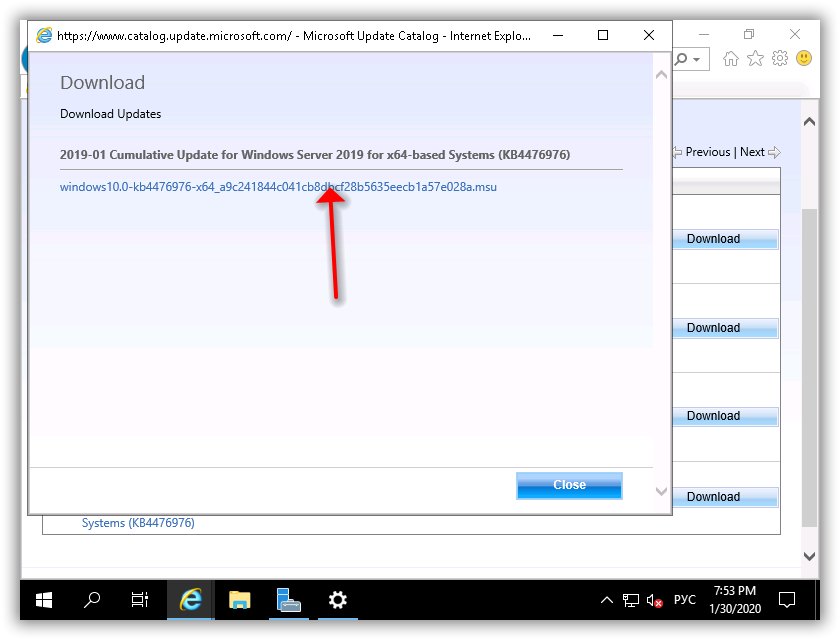
Task: Go to the Previous results page
Action: [x=708, y=152]
